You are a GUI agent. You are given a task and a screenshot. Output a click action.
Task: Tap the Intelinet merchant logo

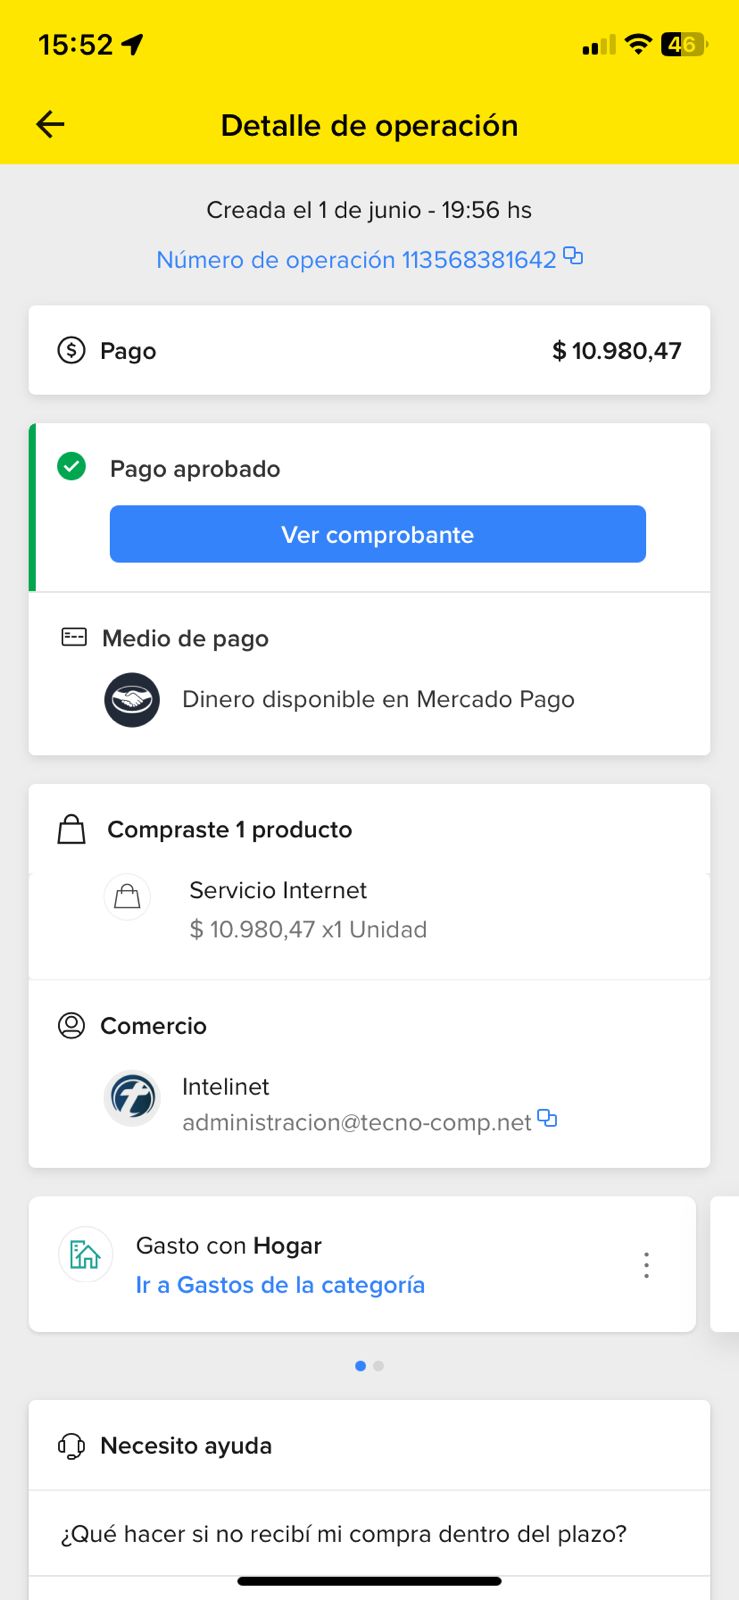pyautogui.click(x=132, y=1098)
